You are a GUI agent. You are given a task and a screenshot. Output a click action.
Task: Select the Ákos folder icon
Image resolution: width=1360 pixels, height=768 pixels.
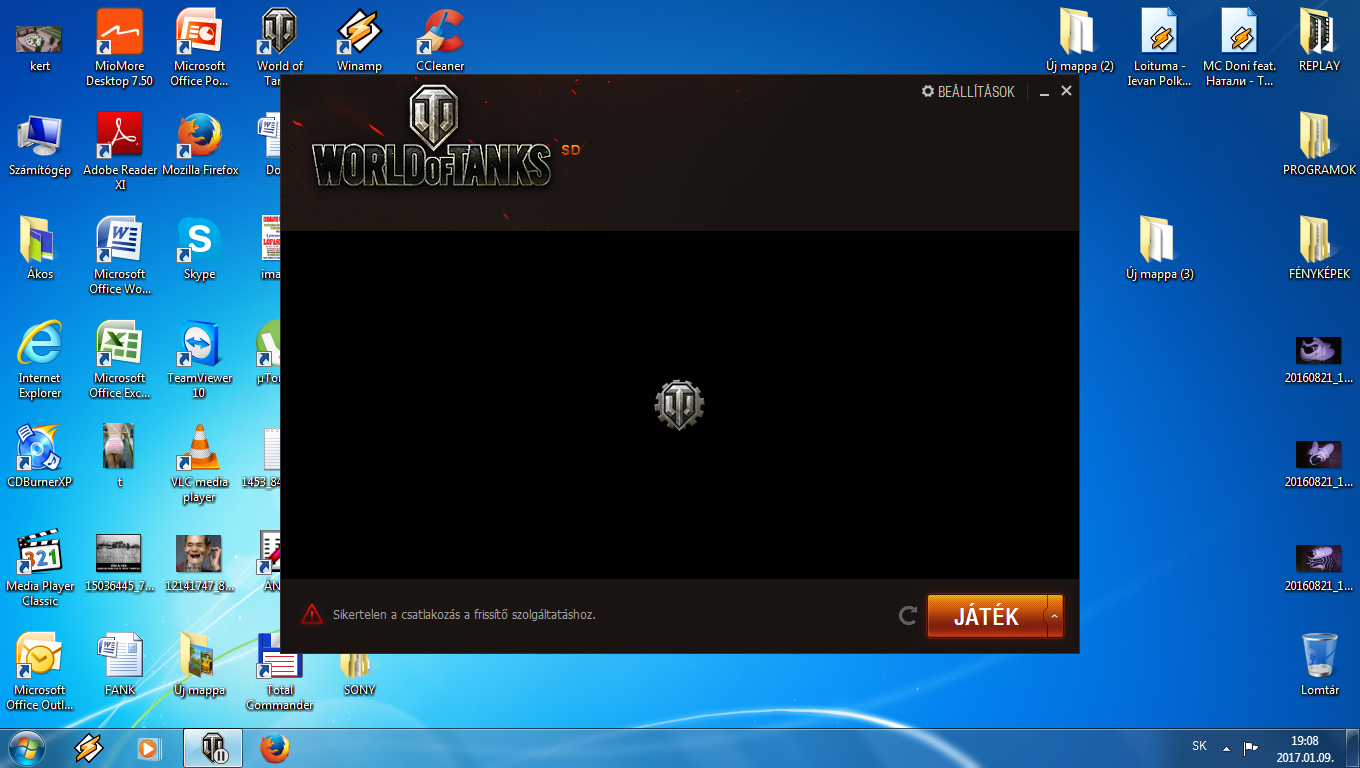(x=40, y=250)
